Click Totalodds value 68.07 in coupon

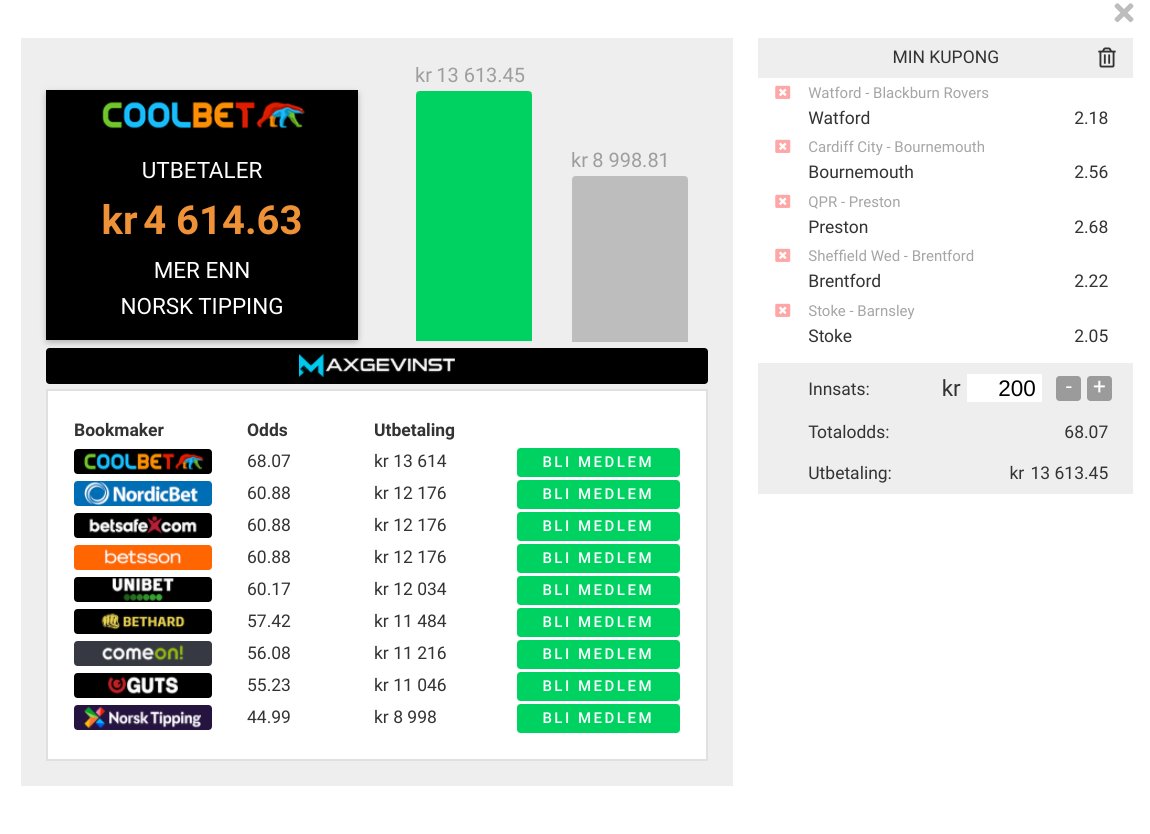coord(1086,432)
